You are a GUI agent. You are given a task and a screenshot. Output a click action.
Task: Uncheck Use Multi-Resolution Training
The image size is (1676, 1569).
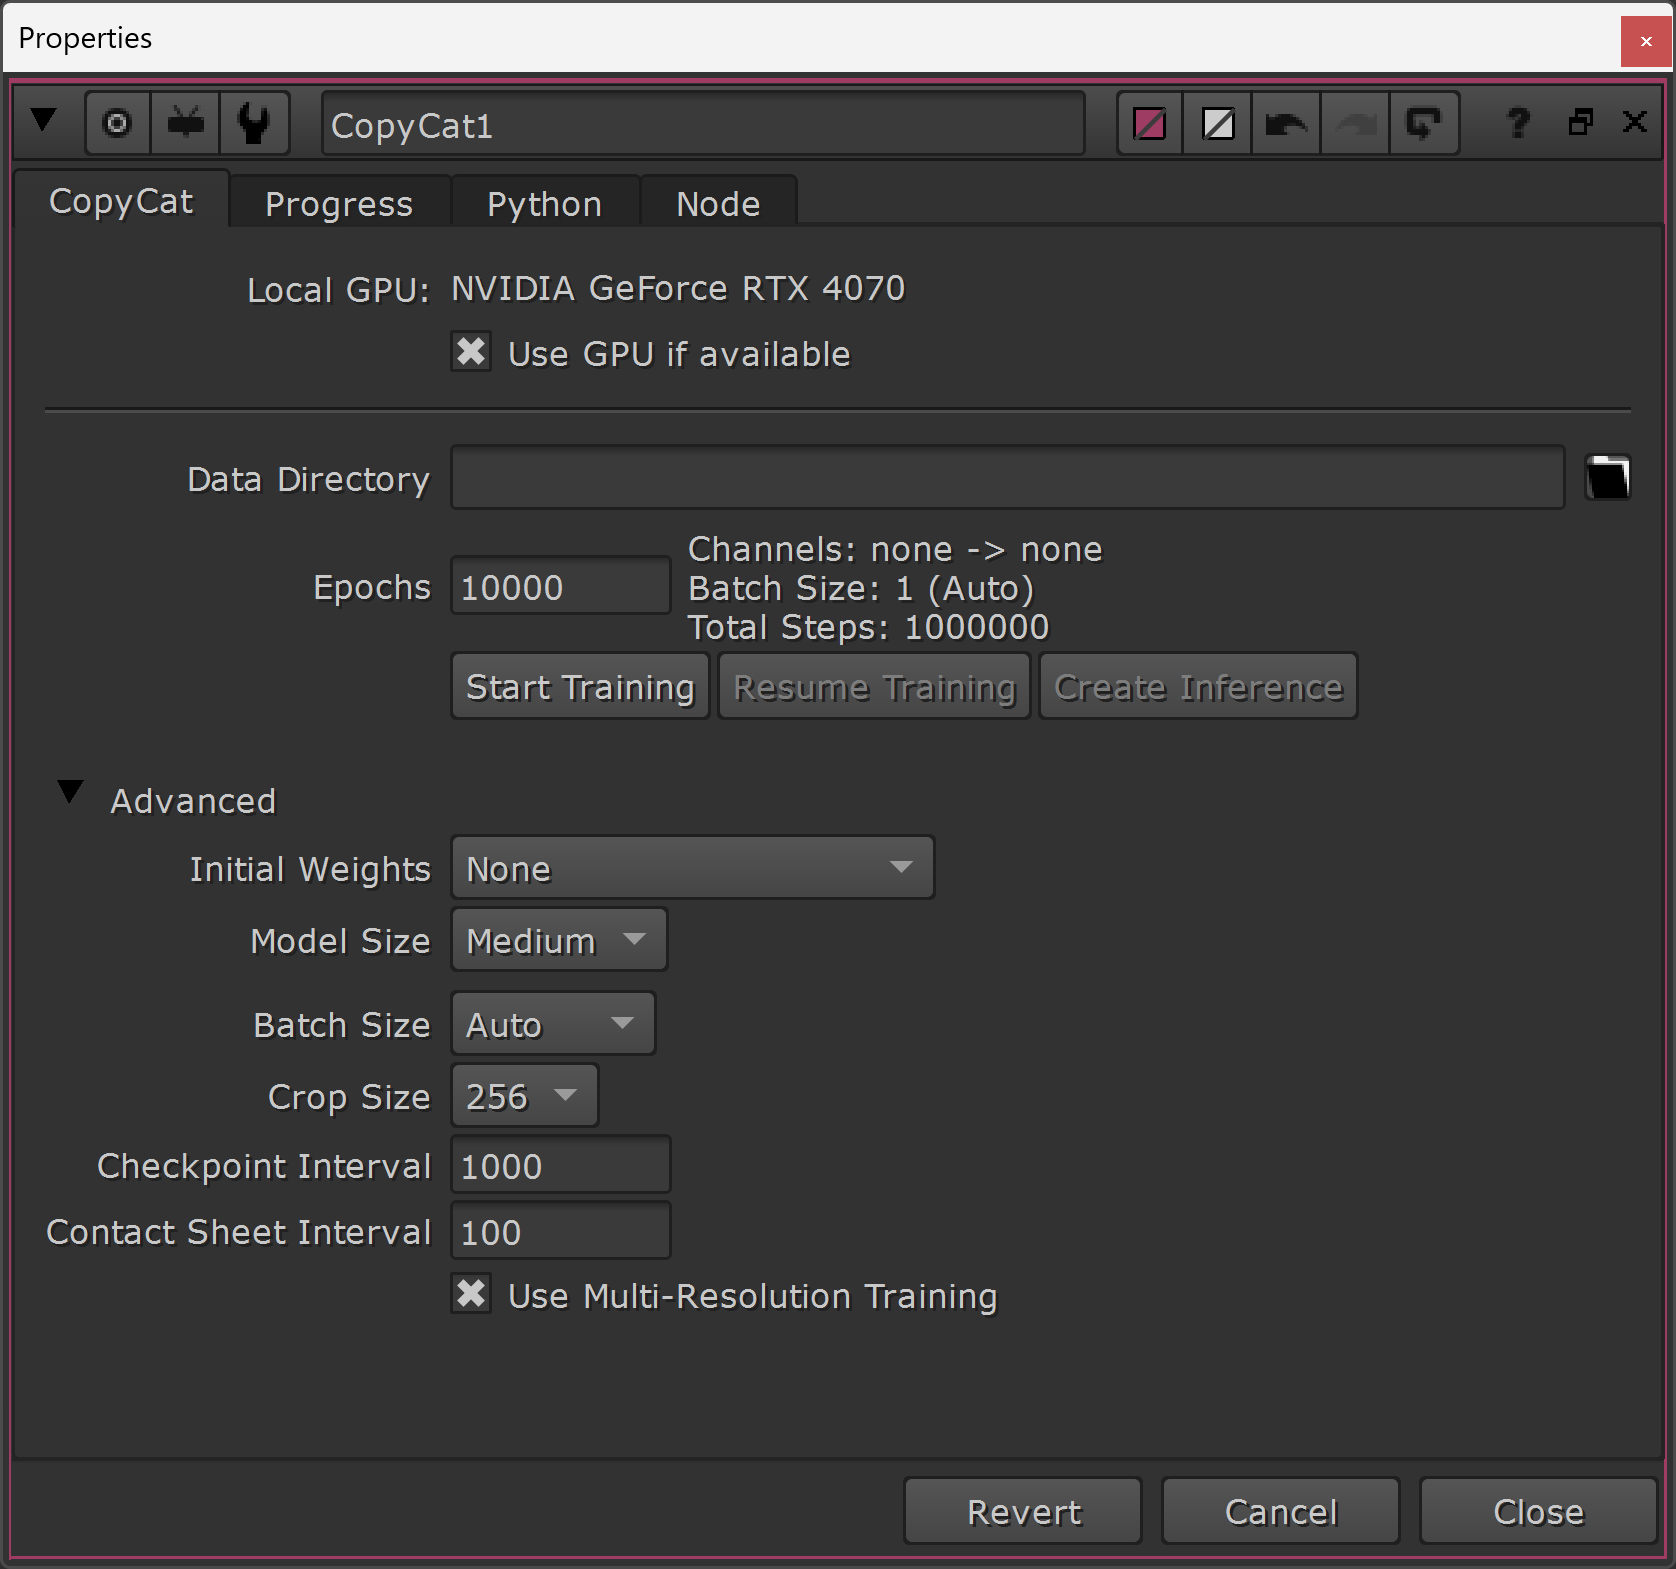(x=471, y=1295)
